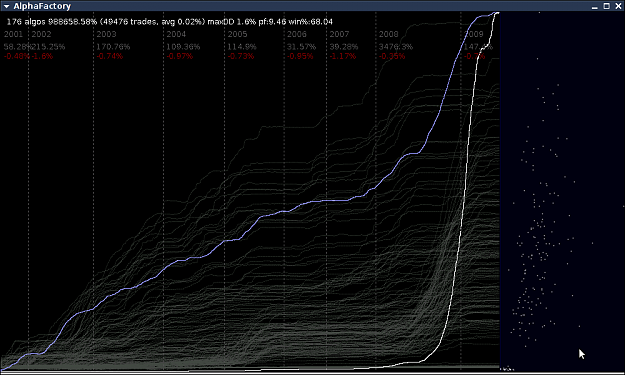Click the red -1.6% drawdown value
Image resolution: width=625 pixels, height=375 pixels.
click(x=42, y=56)
